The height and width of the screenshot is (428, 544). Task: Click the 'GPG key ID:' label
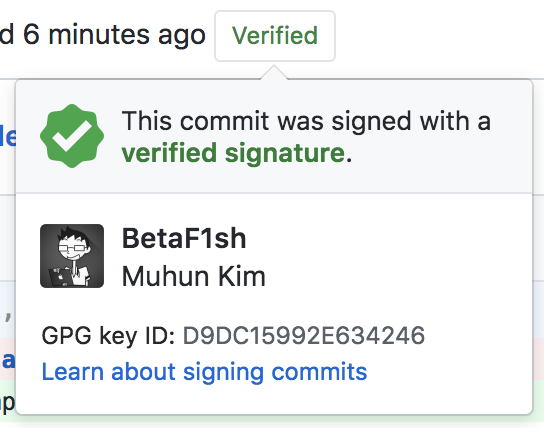(108, 336)
